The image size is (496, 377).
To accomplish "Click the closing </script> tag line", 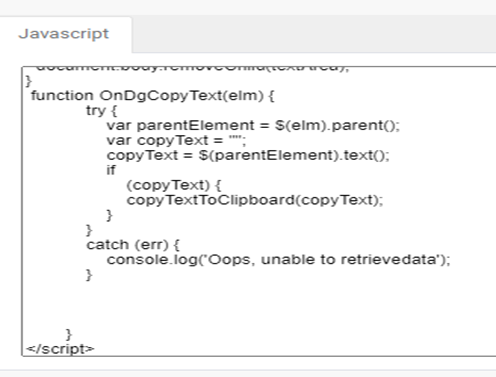I will [60, 349].
